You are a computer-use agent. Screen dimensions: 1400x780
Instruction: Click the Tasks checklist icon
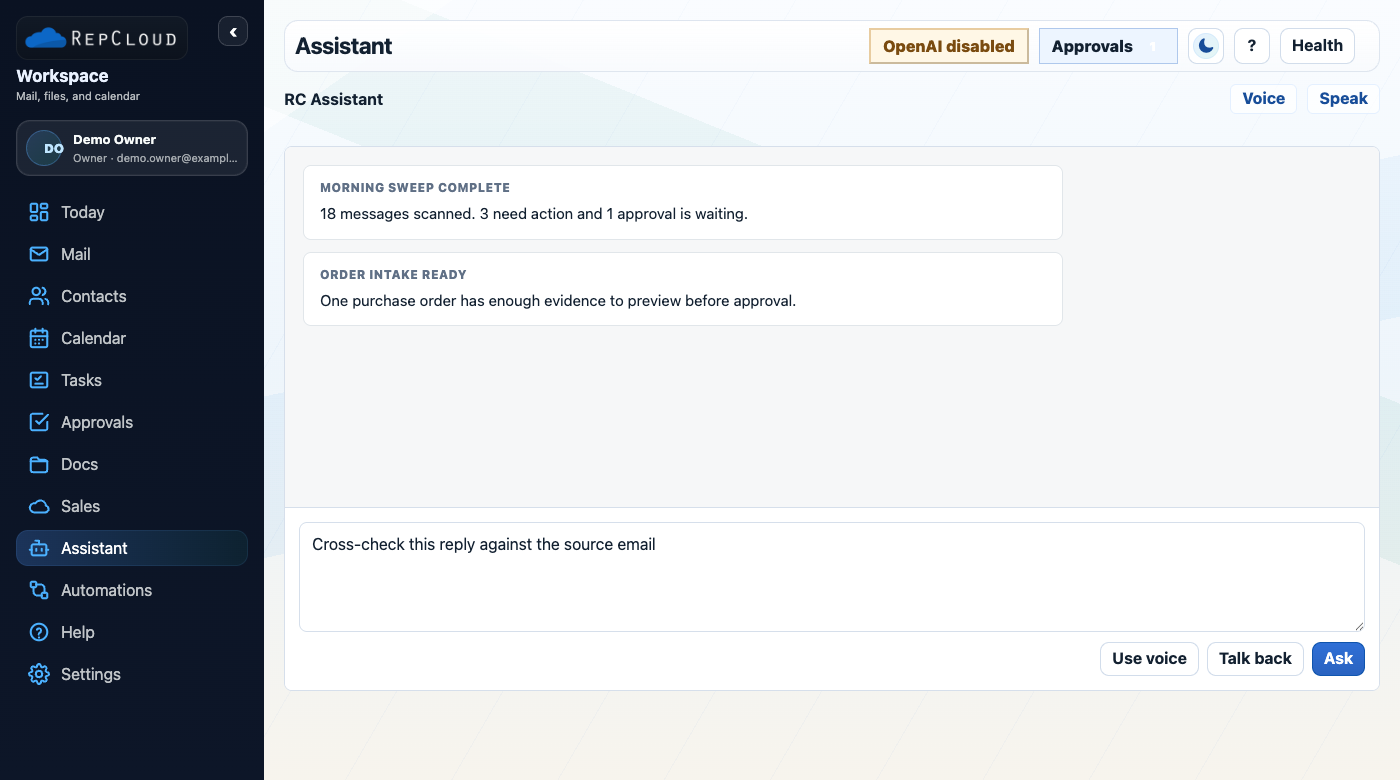[39, 380]
